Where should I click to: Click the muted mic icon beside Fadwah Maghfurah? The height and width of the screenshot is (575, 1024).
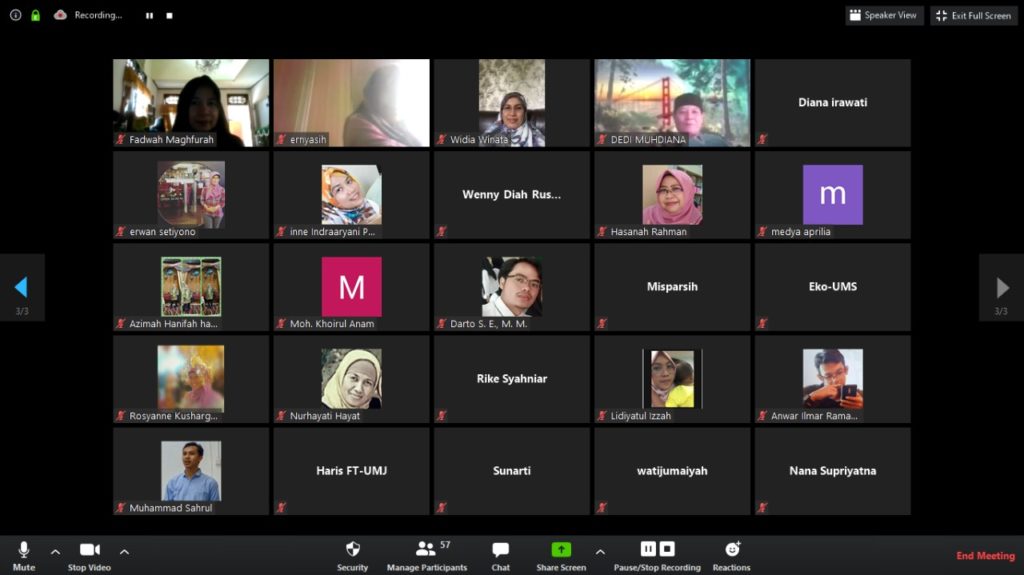pyautogui.click(x=120, y=139)
